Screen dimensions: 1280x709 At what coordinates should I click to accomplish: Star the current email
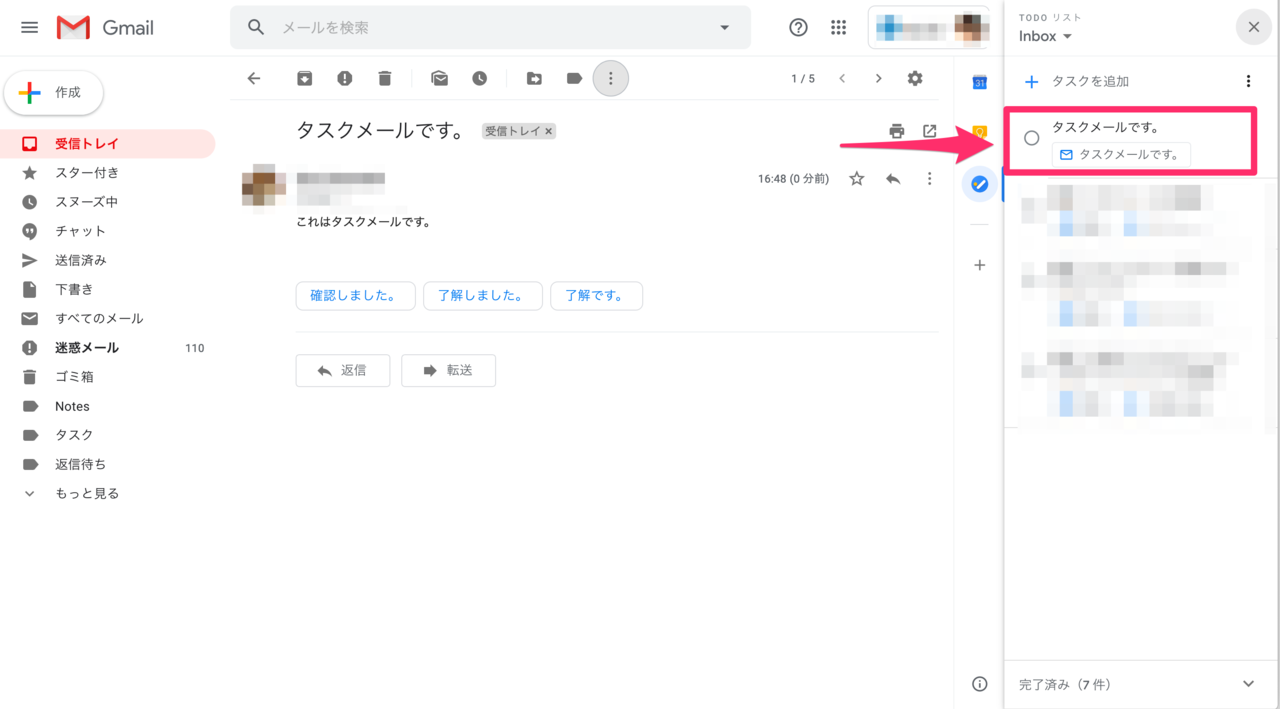[x=856, y=177]
